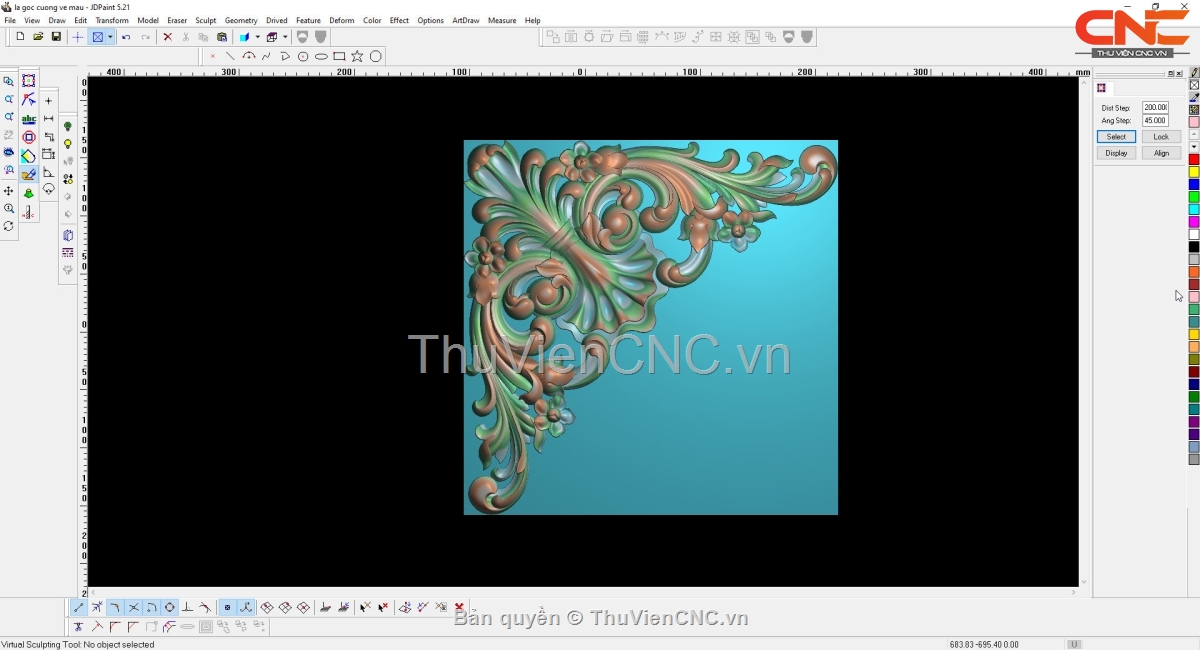Click the refresh view icon in left toolbar
Image resolution: width=1200 pixels, height=650 pixels.
click(9, 227)
